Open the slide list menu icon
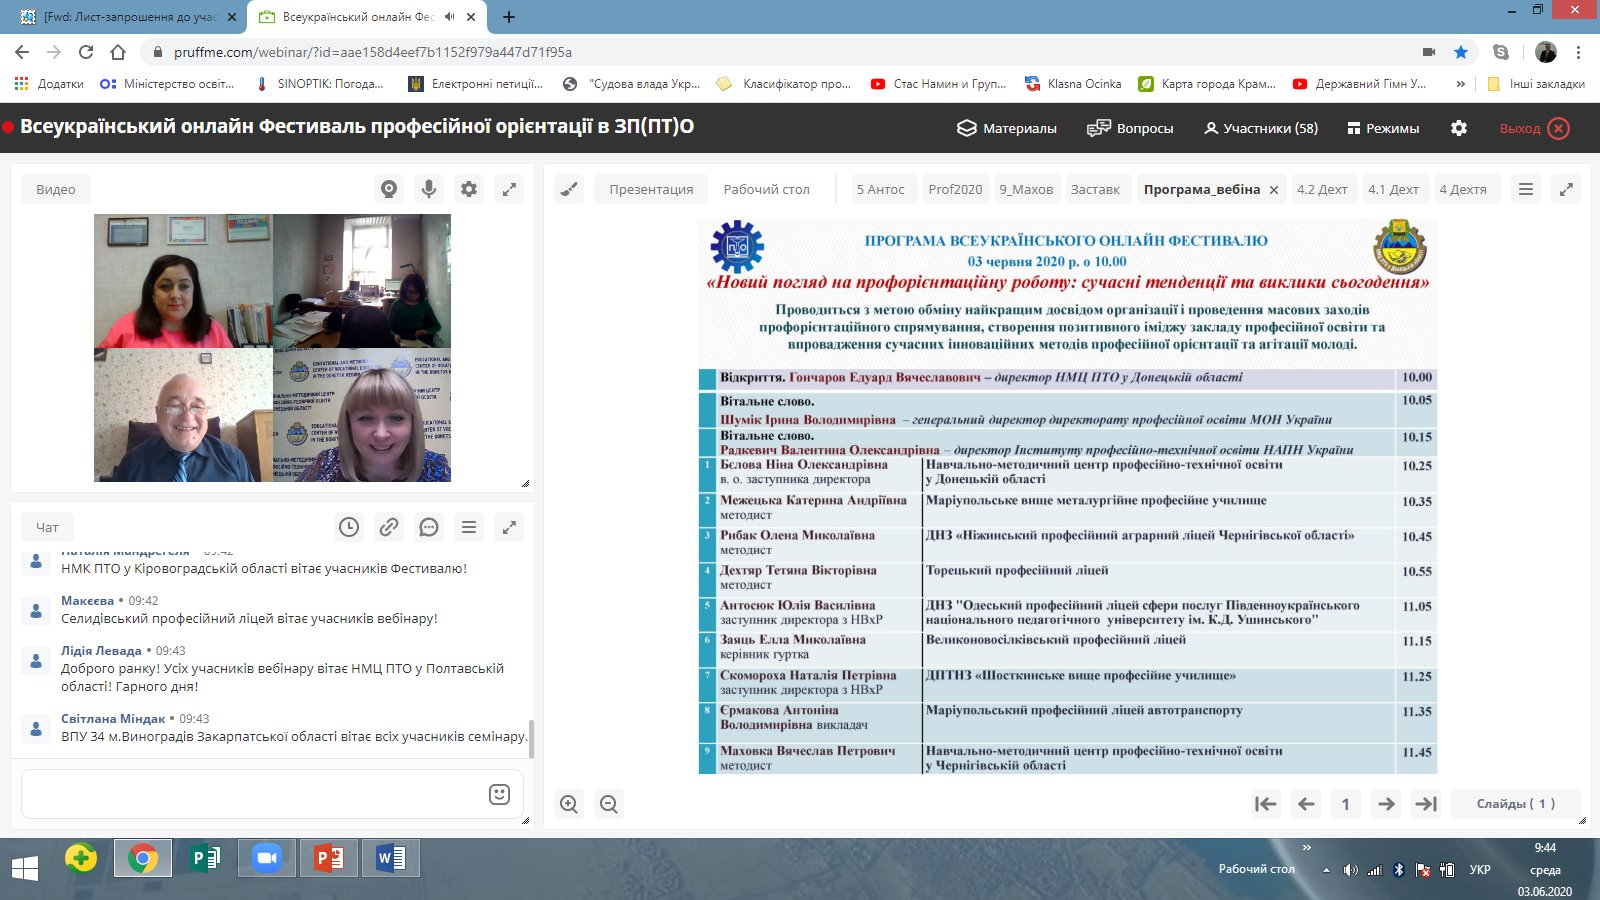Screen dimensions: 1600x900 point(1526,189)
